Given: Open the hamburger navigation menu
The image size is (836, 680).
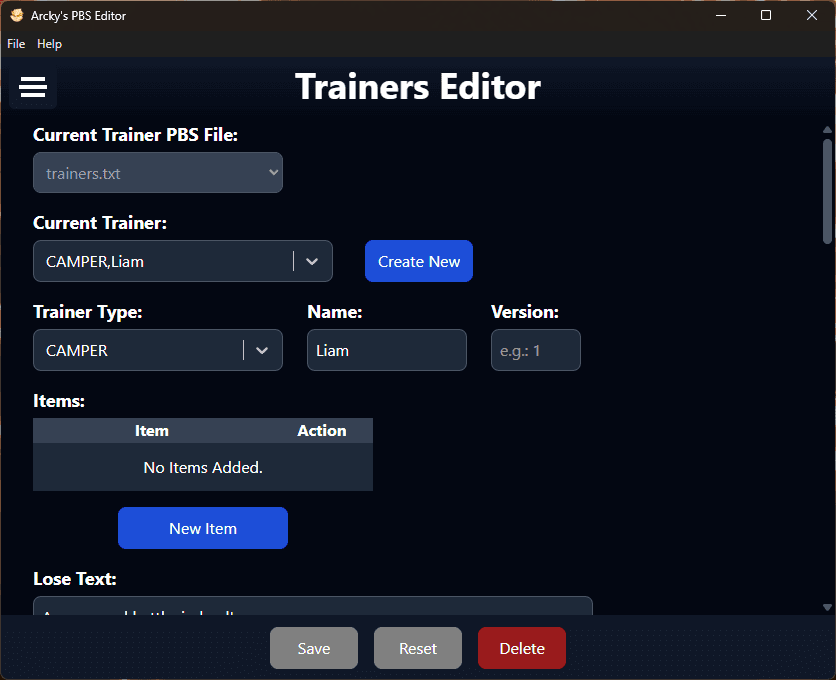Looking at the screenshot, I should click(33, 88).
